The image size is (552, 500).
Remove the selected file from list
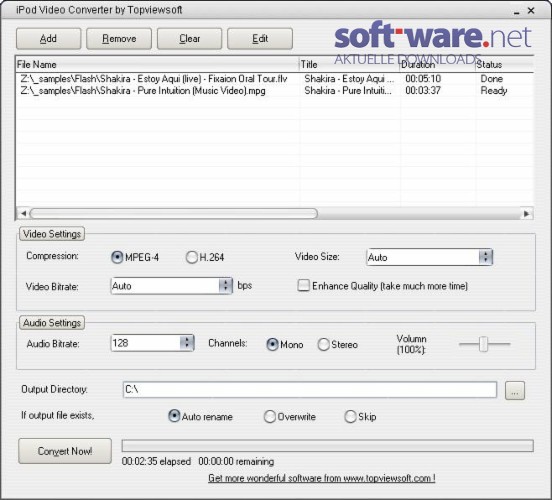pyautogui.click(x=119, y=38)
